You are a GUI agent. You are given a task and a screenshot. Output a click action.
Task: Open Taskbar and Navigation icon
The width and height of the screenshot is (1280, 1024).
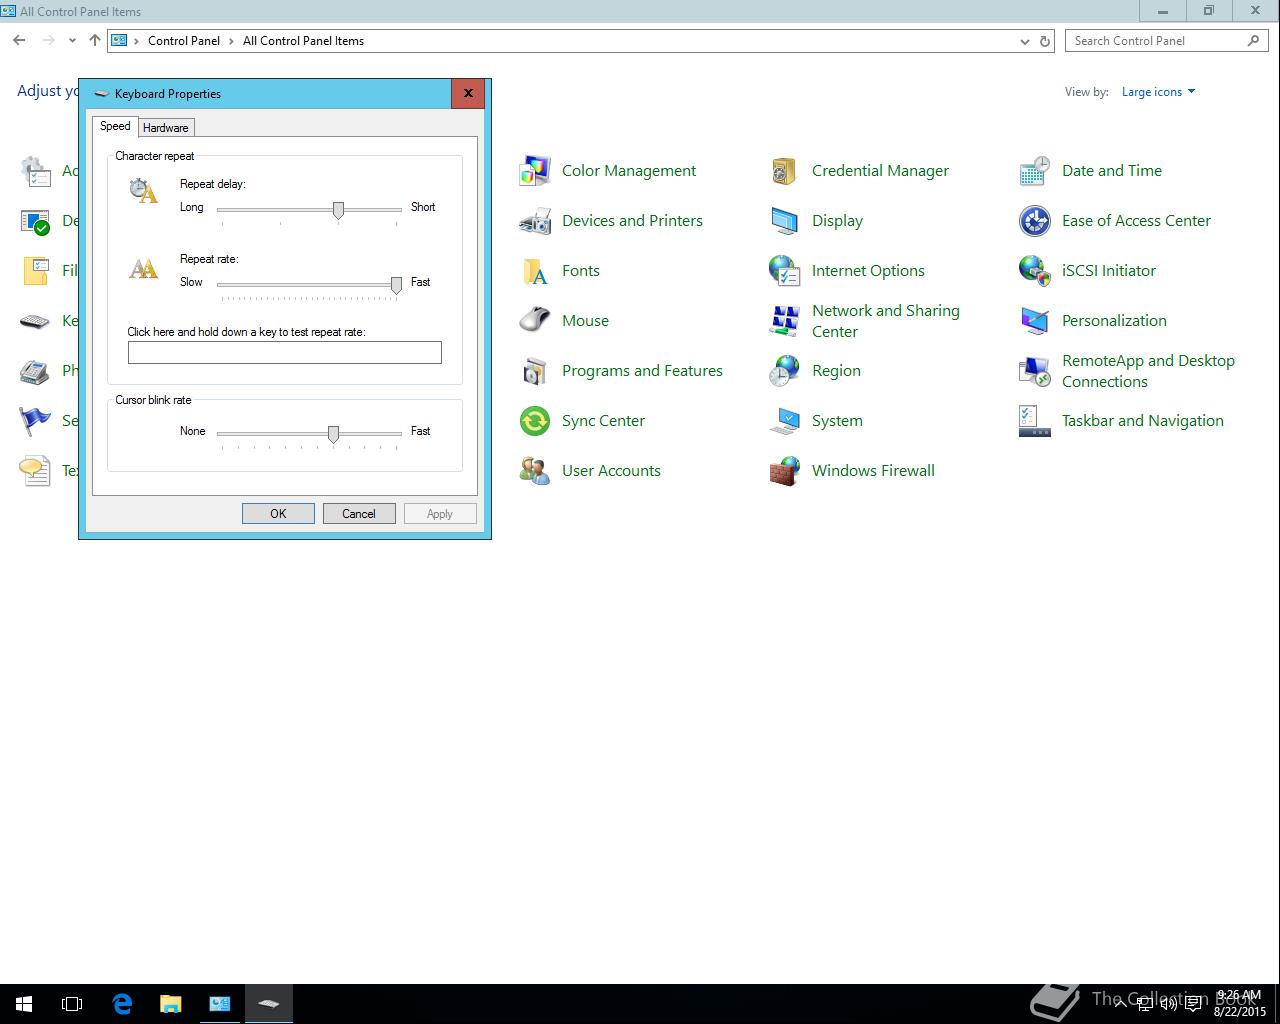click(1035, 421)
